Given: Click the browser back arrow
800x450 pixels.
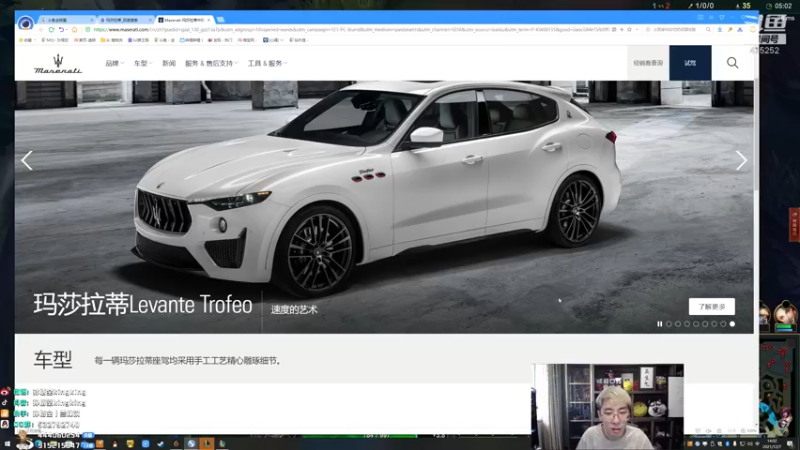Looking at the screenshot, I should point(42,30).
